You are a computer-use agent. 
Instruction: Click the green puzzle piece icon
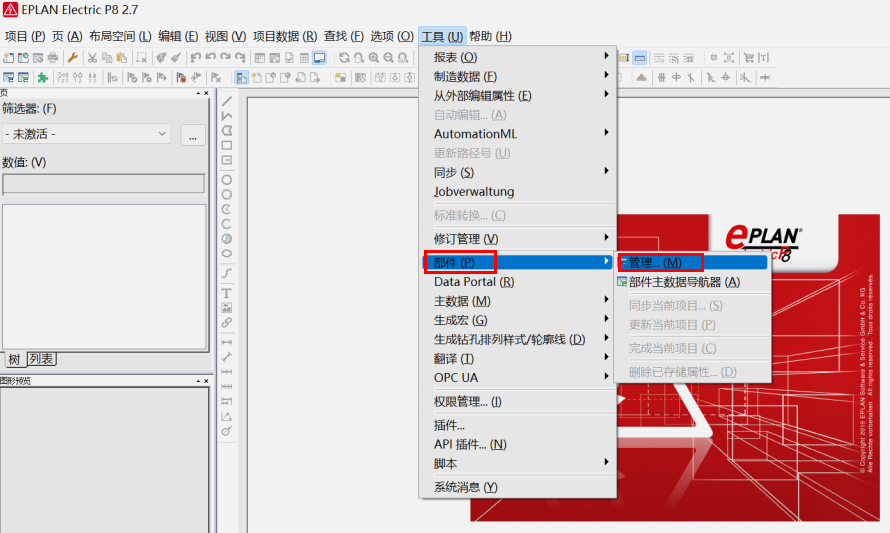[42, 77]
